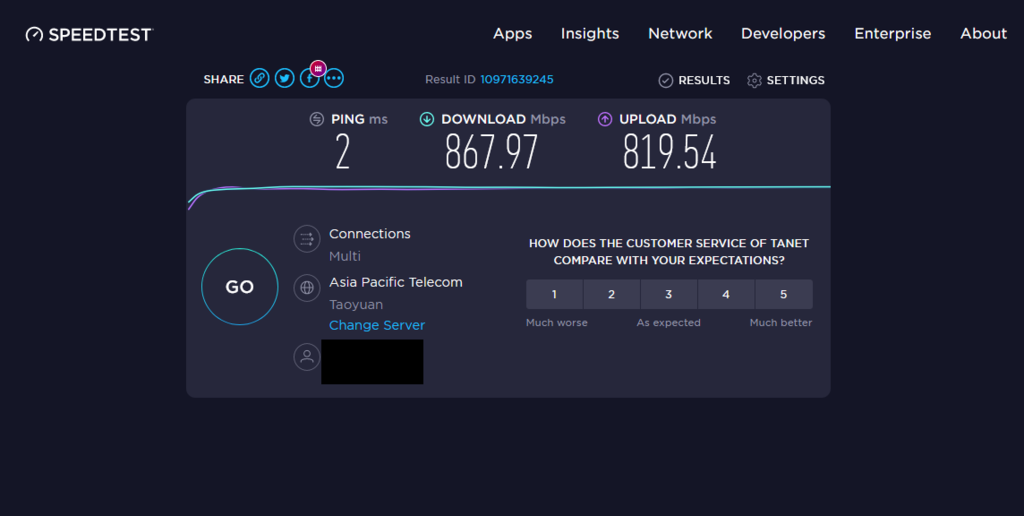Click the Multi connections text

[x=345, y=256]
